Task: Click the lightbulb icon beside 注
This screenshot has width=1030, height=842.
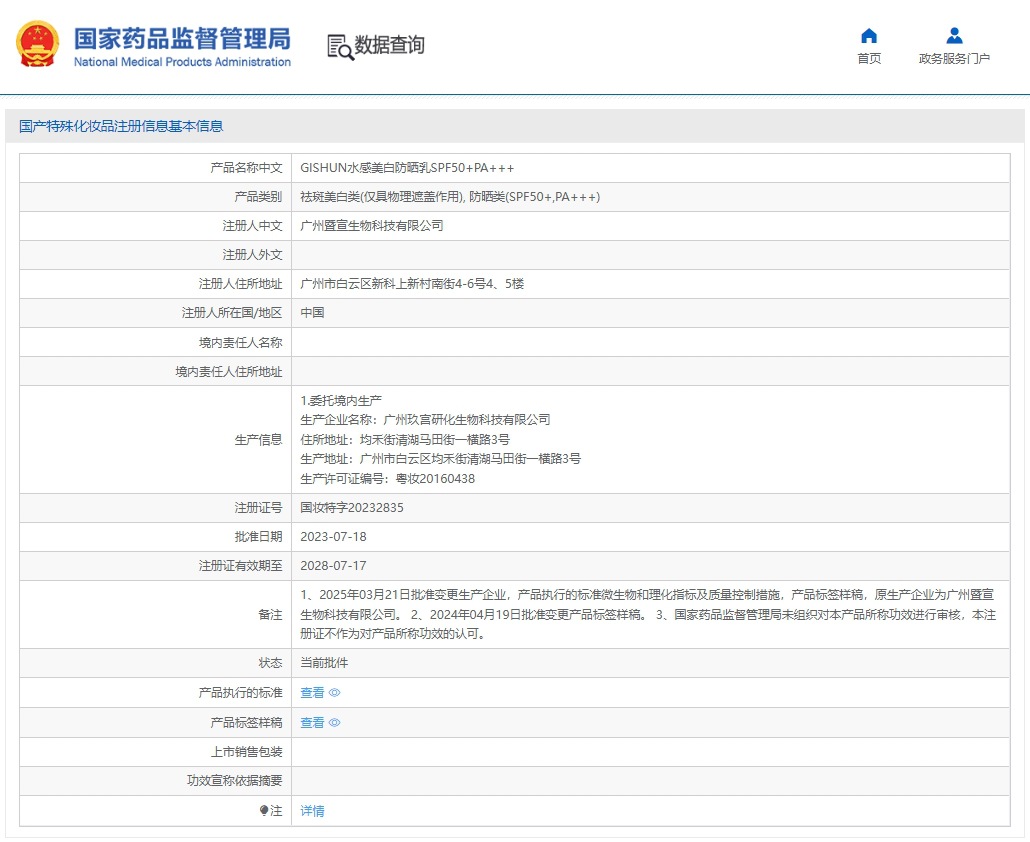Action: 264,811
